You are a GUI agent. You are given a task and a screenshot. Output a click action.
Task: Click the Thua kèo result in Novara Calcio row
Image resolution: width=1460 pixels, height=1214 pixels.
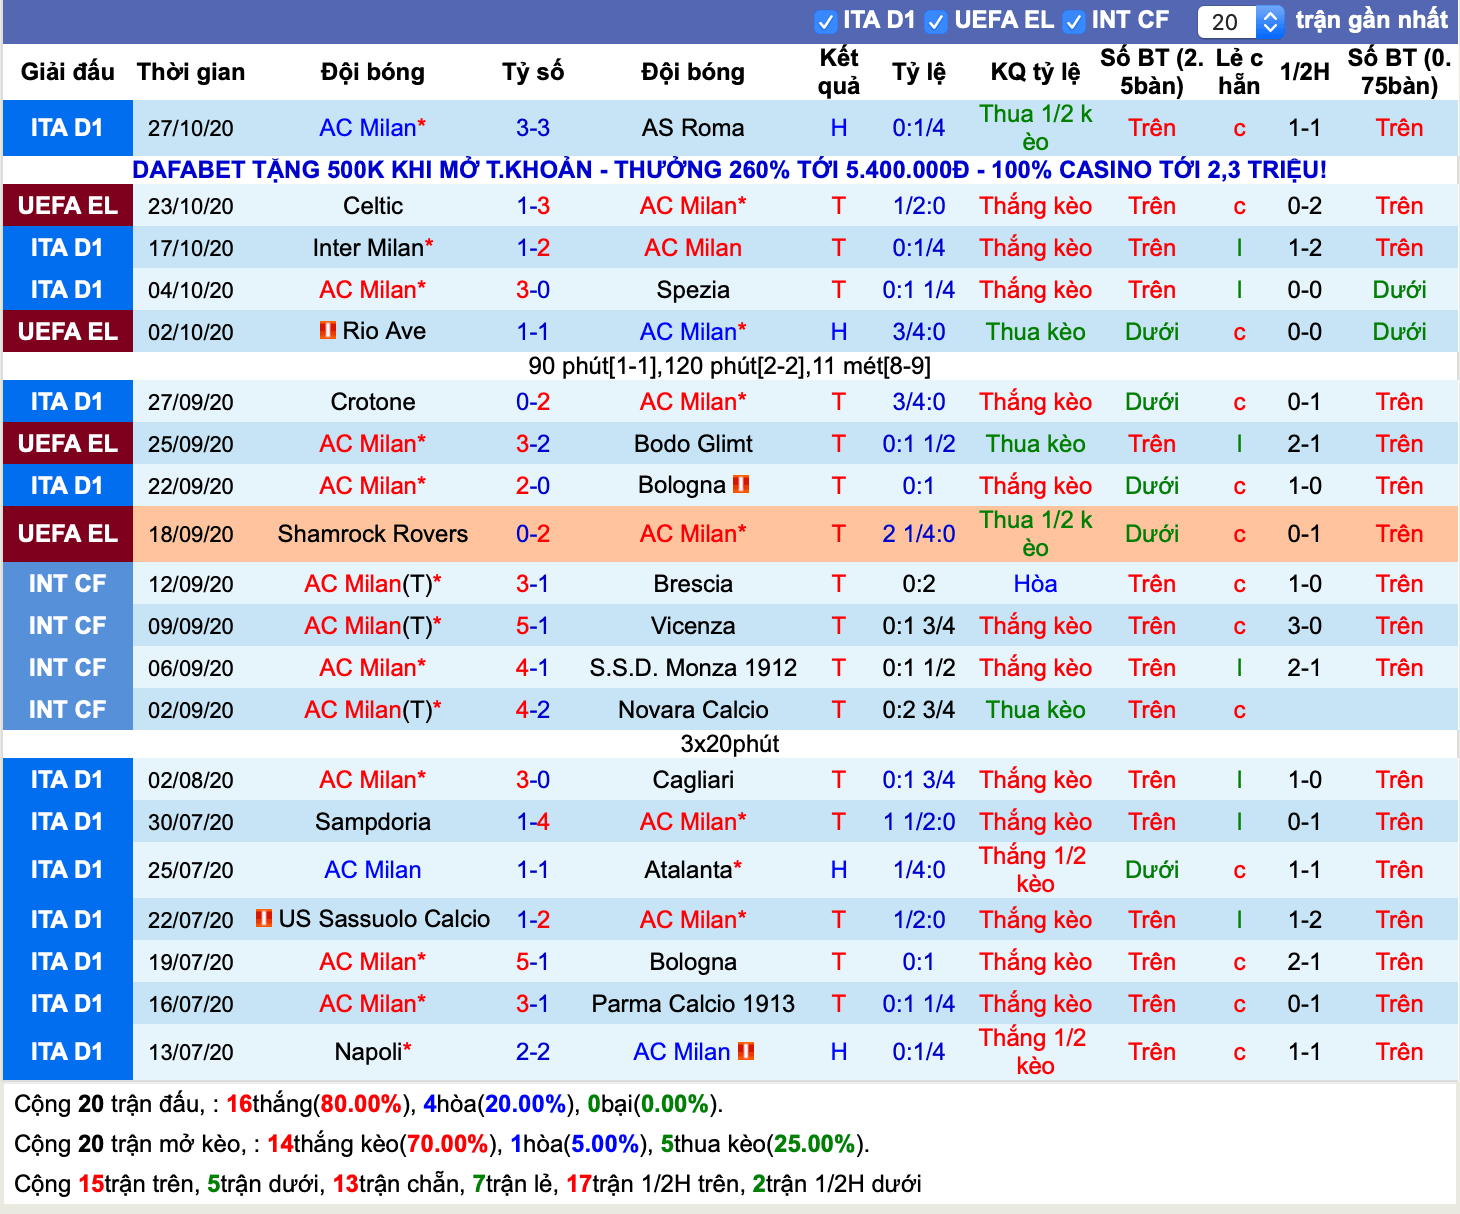coord(1035,710)
